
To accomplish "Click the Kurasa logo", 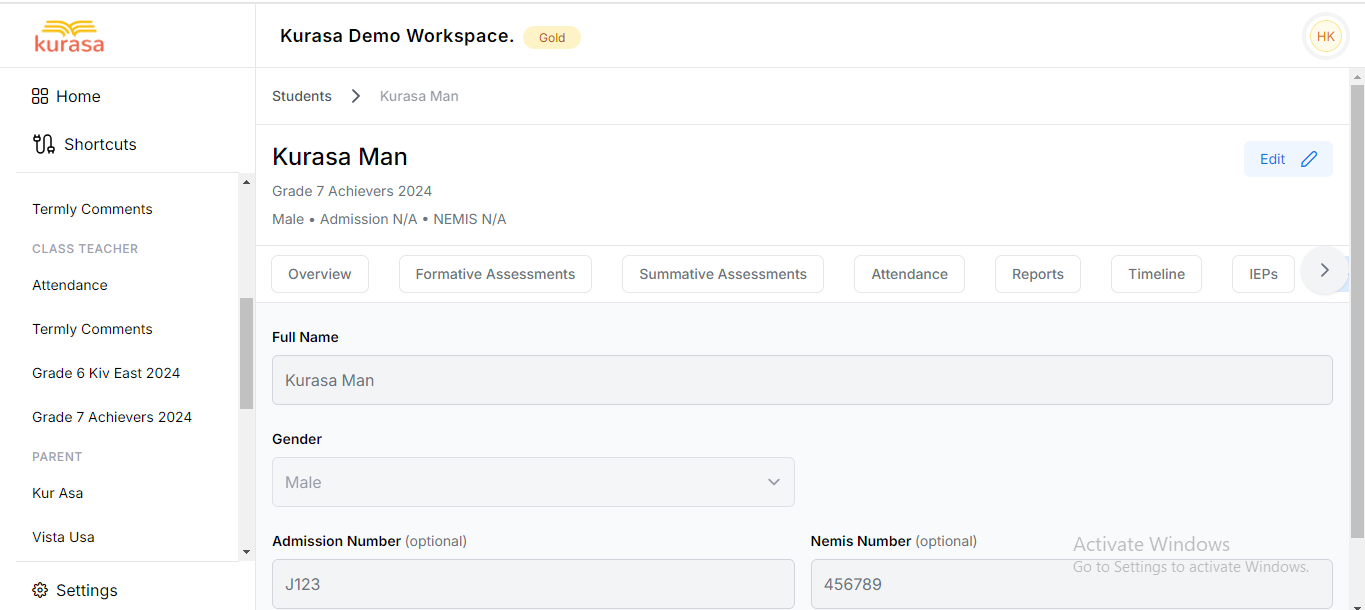I will pyautogui.click(x=69, y=36).
